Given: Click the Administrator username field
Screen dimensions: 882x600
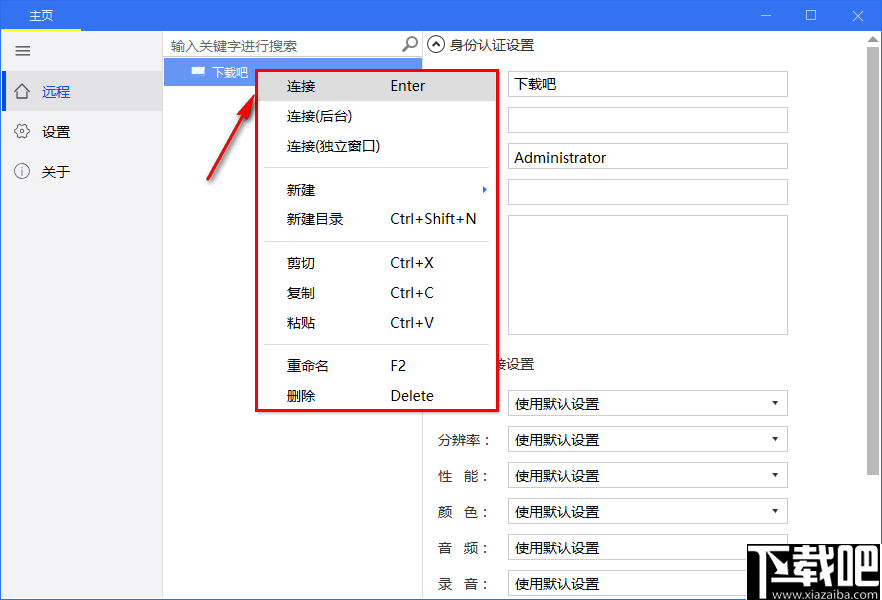Looking at the screenshot, I should click(647, 157).
